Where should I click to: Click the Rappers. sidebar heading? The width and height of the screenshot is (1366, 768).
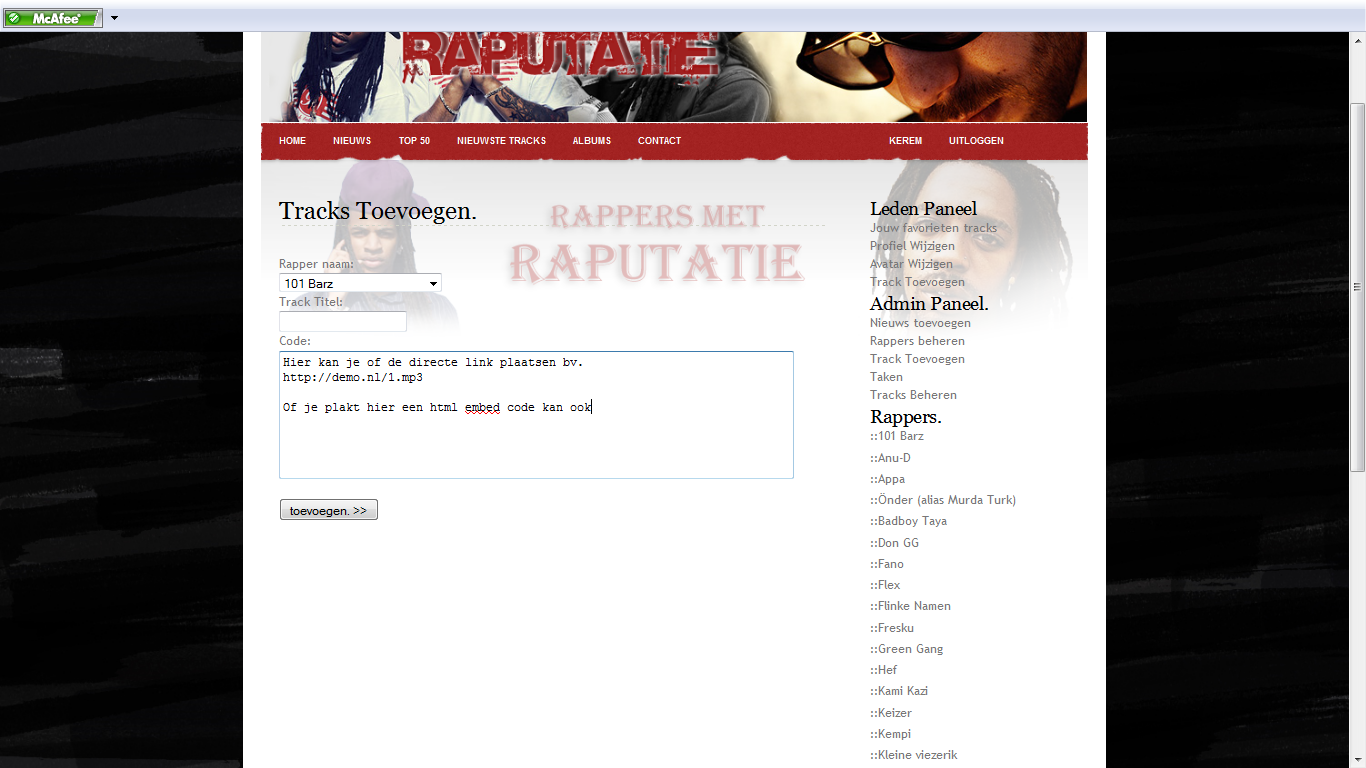(906, 416)
